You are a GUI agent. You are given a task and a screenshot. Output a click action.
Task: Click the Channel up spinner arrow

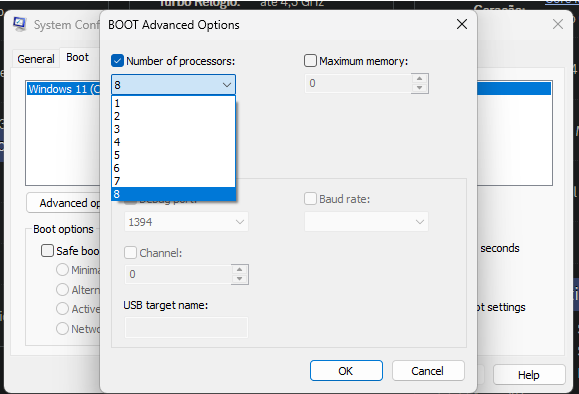pyautogui.click(x=240, y=270)
